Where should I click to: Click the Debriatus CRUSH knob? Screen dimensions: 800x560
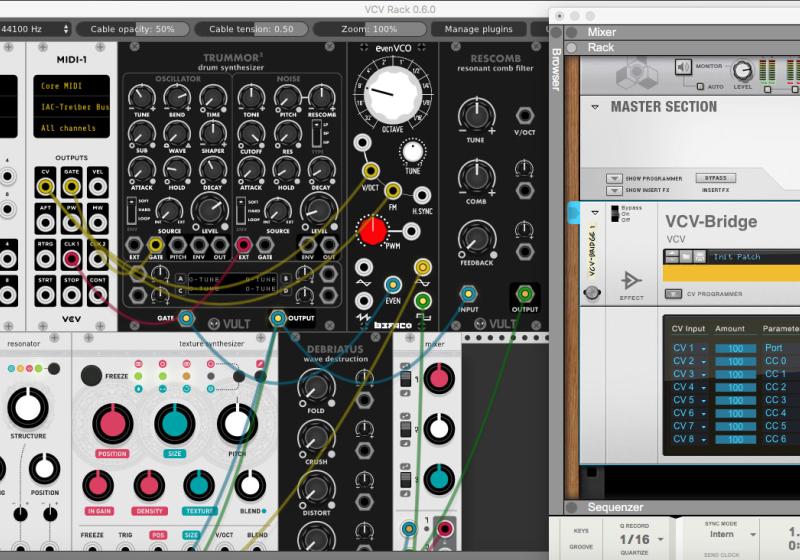point(316,439)
